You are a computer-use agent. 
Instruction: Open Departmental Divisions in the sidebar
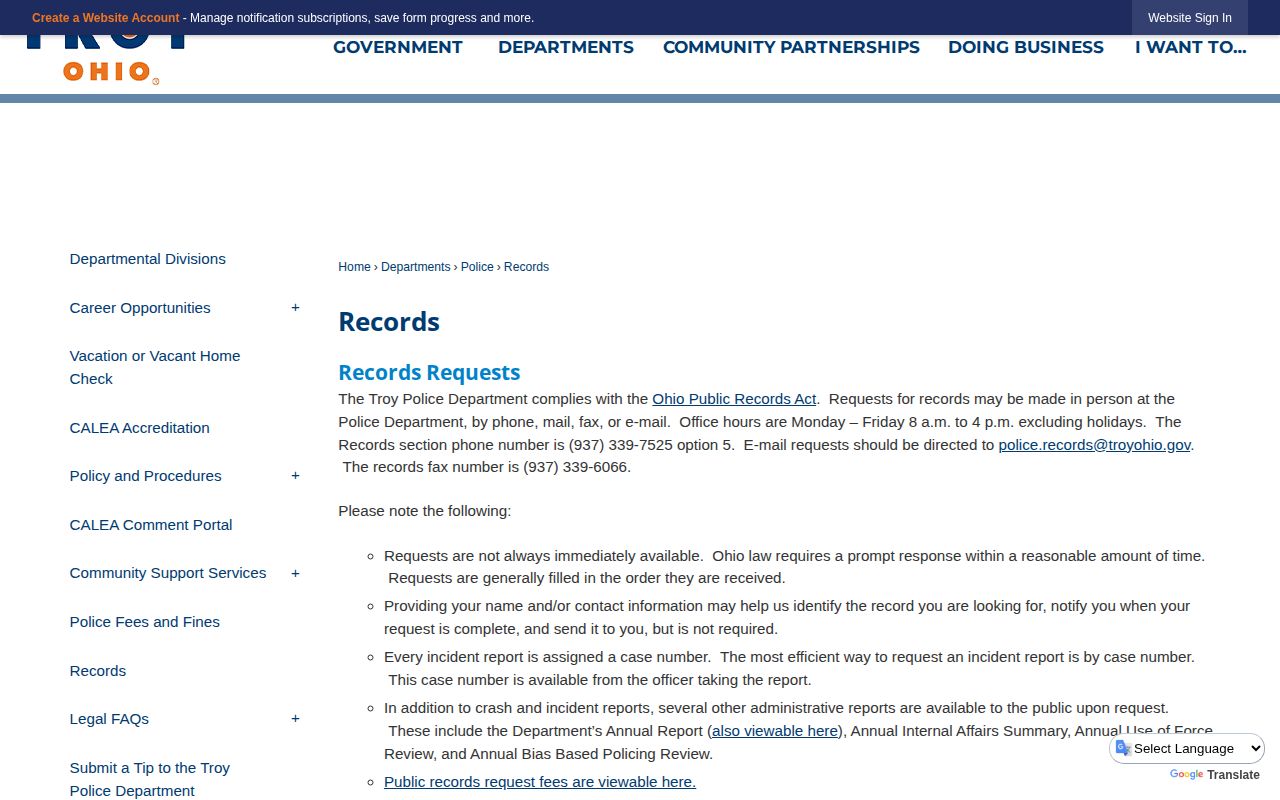pyautogui.click(x=148, y=259)
